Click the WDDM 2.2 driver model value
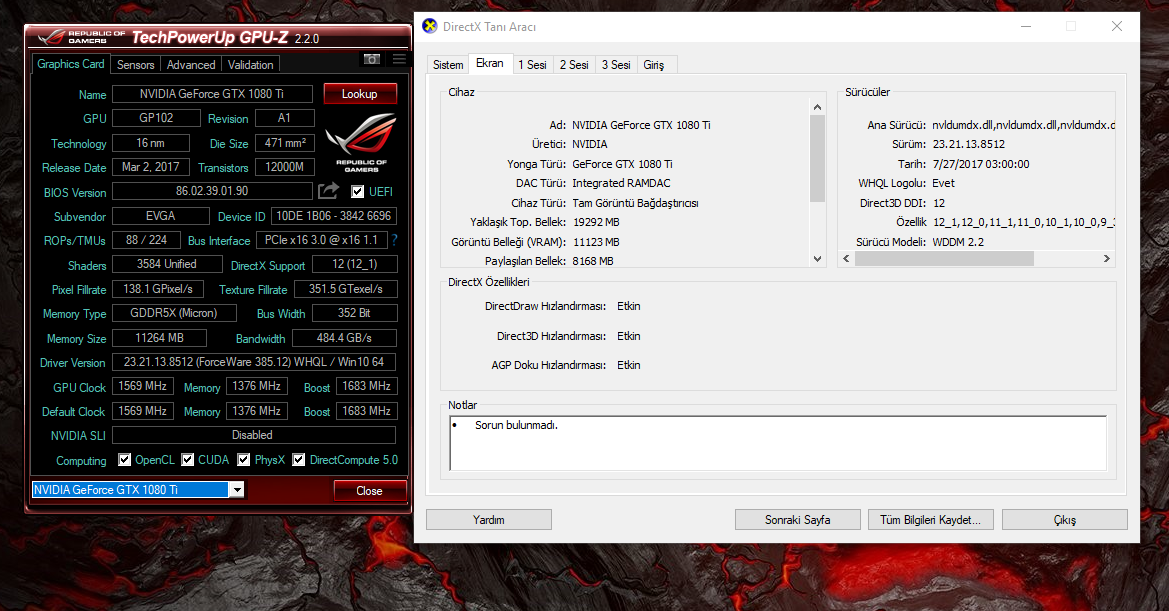Screen dimensions: 1169x611 958,241
